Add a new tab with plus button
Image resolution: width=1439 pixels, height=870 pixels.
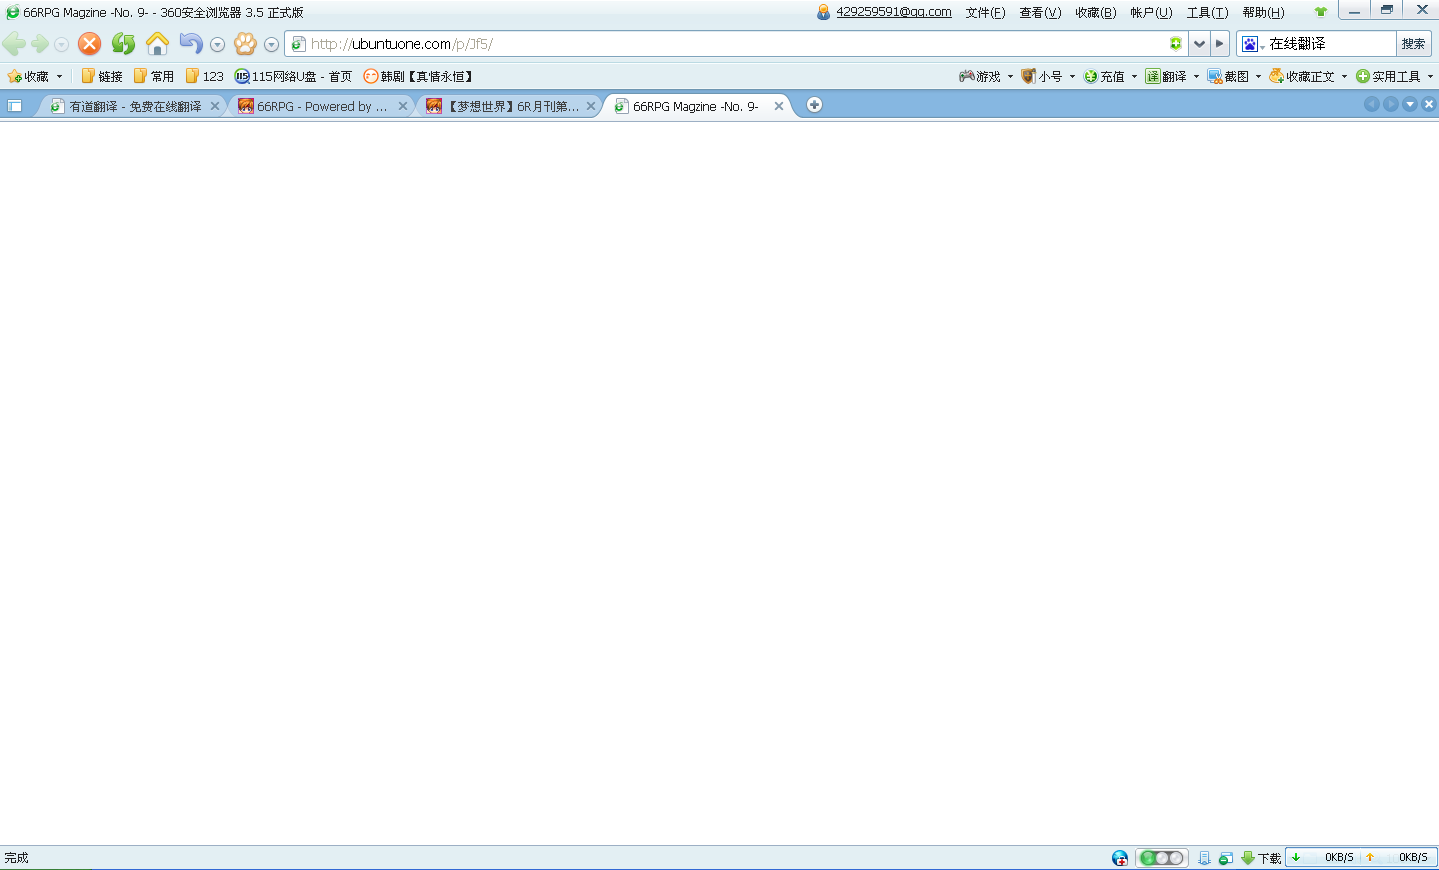point(814,105)
